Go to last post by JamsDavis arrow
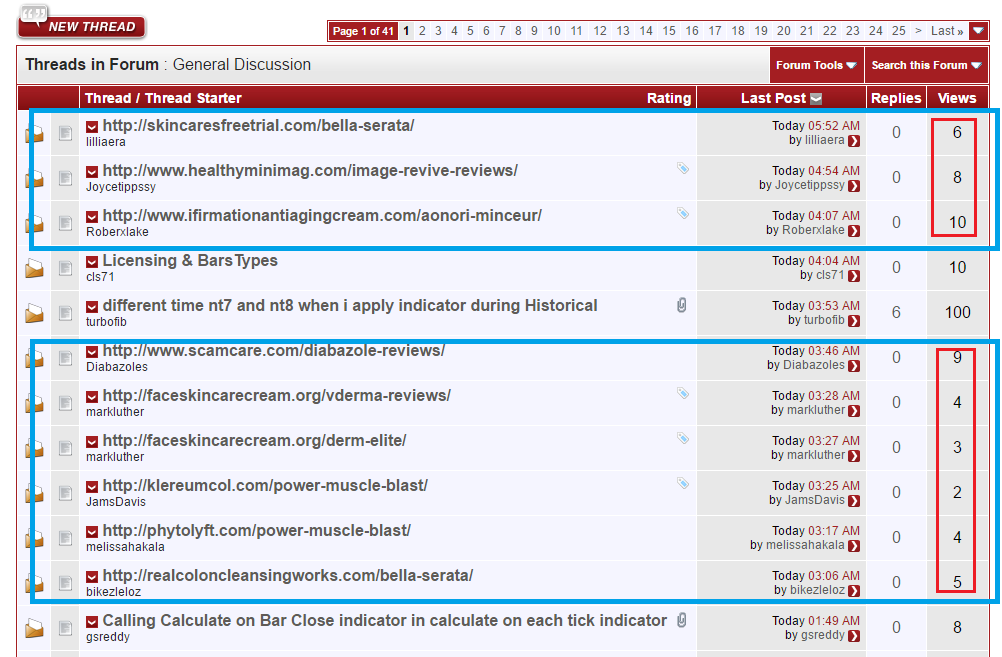This screenshot has width=1002, height=657. pos(854,501)
